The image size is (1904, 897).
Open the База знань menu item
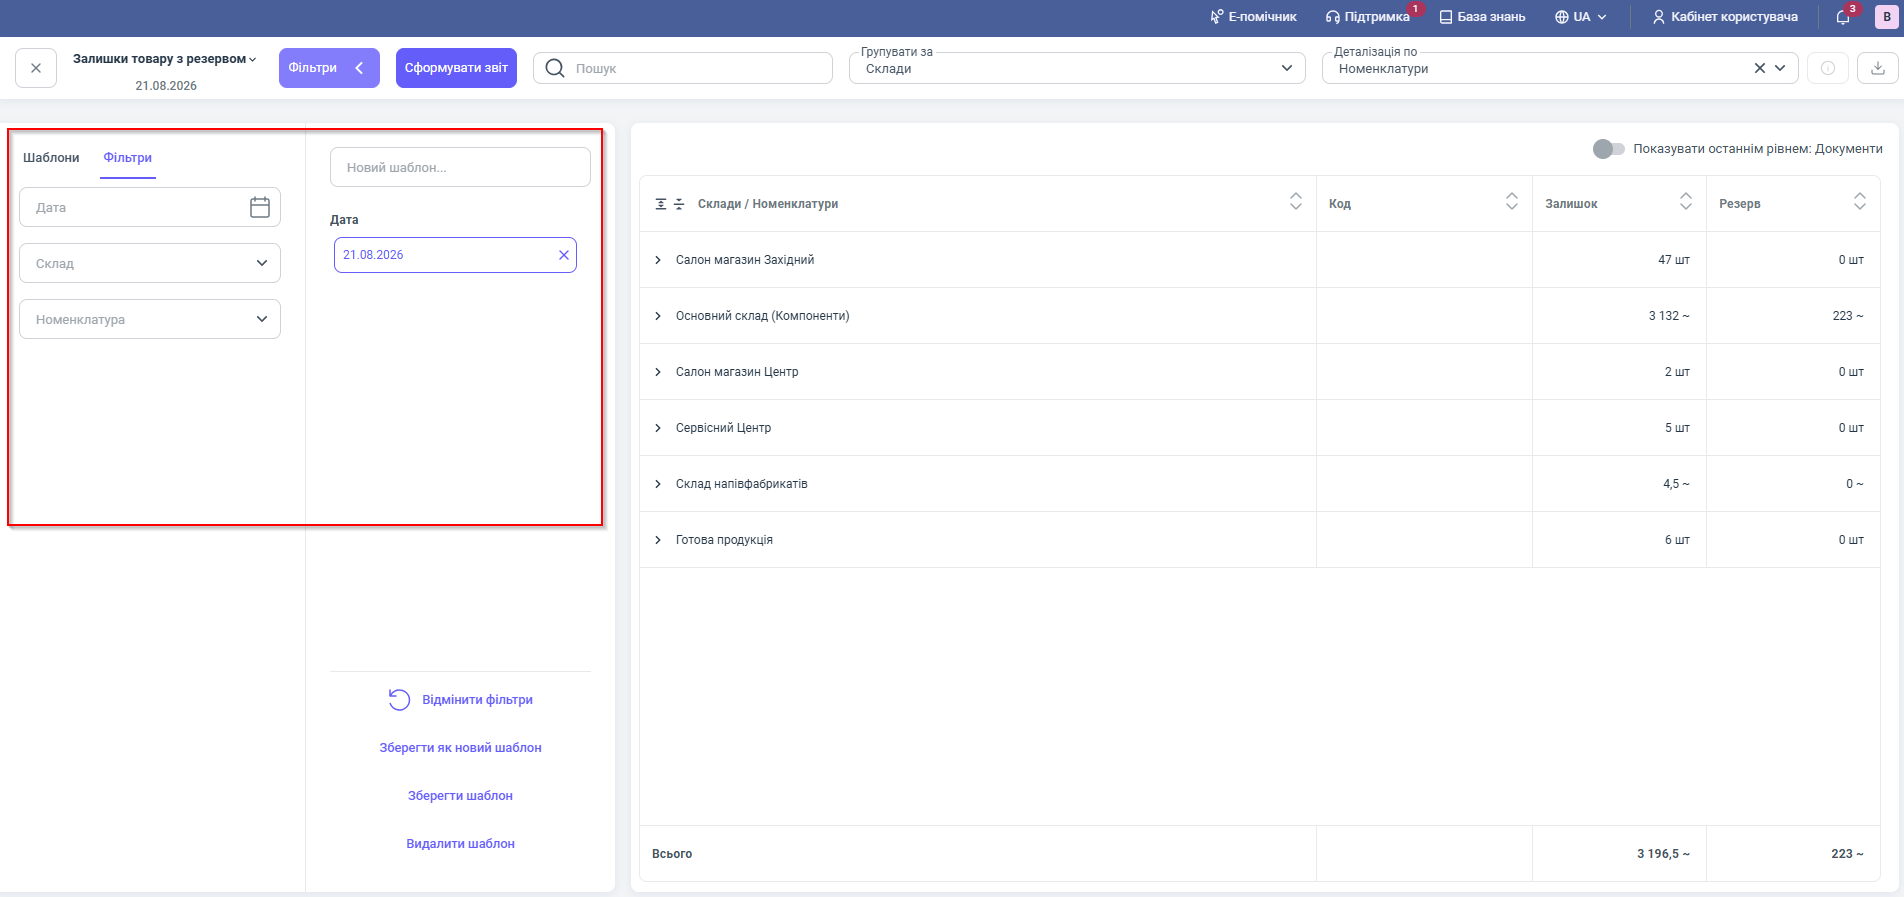[1482, 17]
